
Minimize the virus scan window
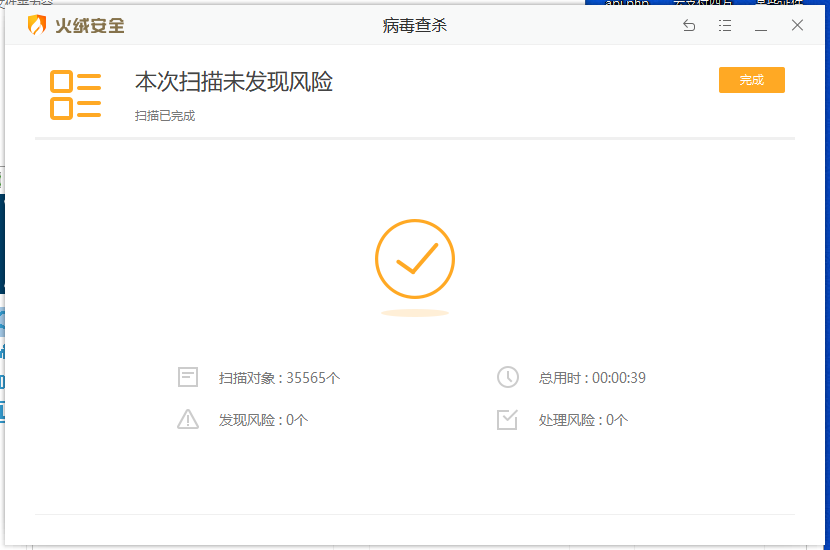[761, 26]
